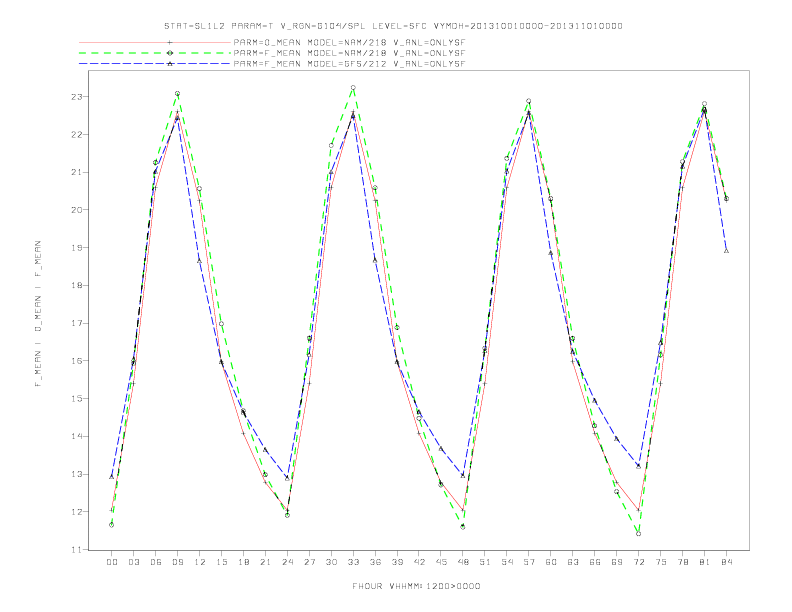792x612 pixels.
Task: Click y-axis tick label 17
Action: coord(76,323)
